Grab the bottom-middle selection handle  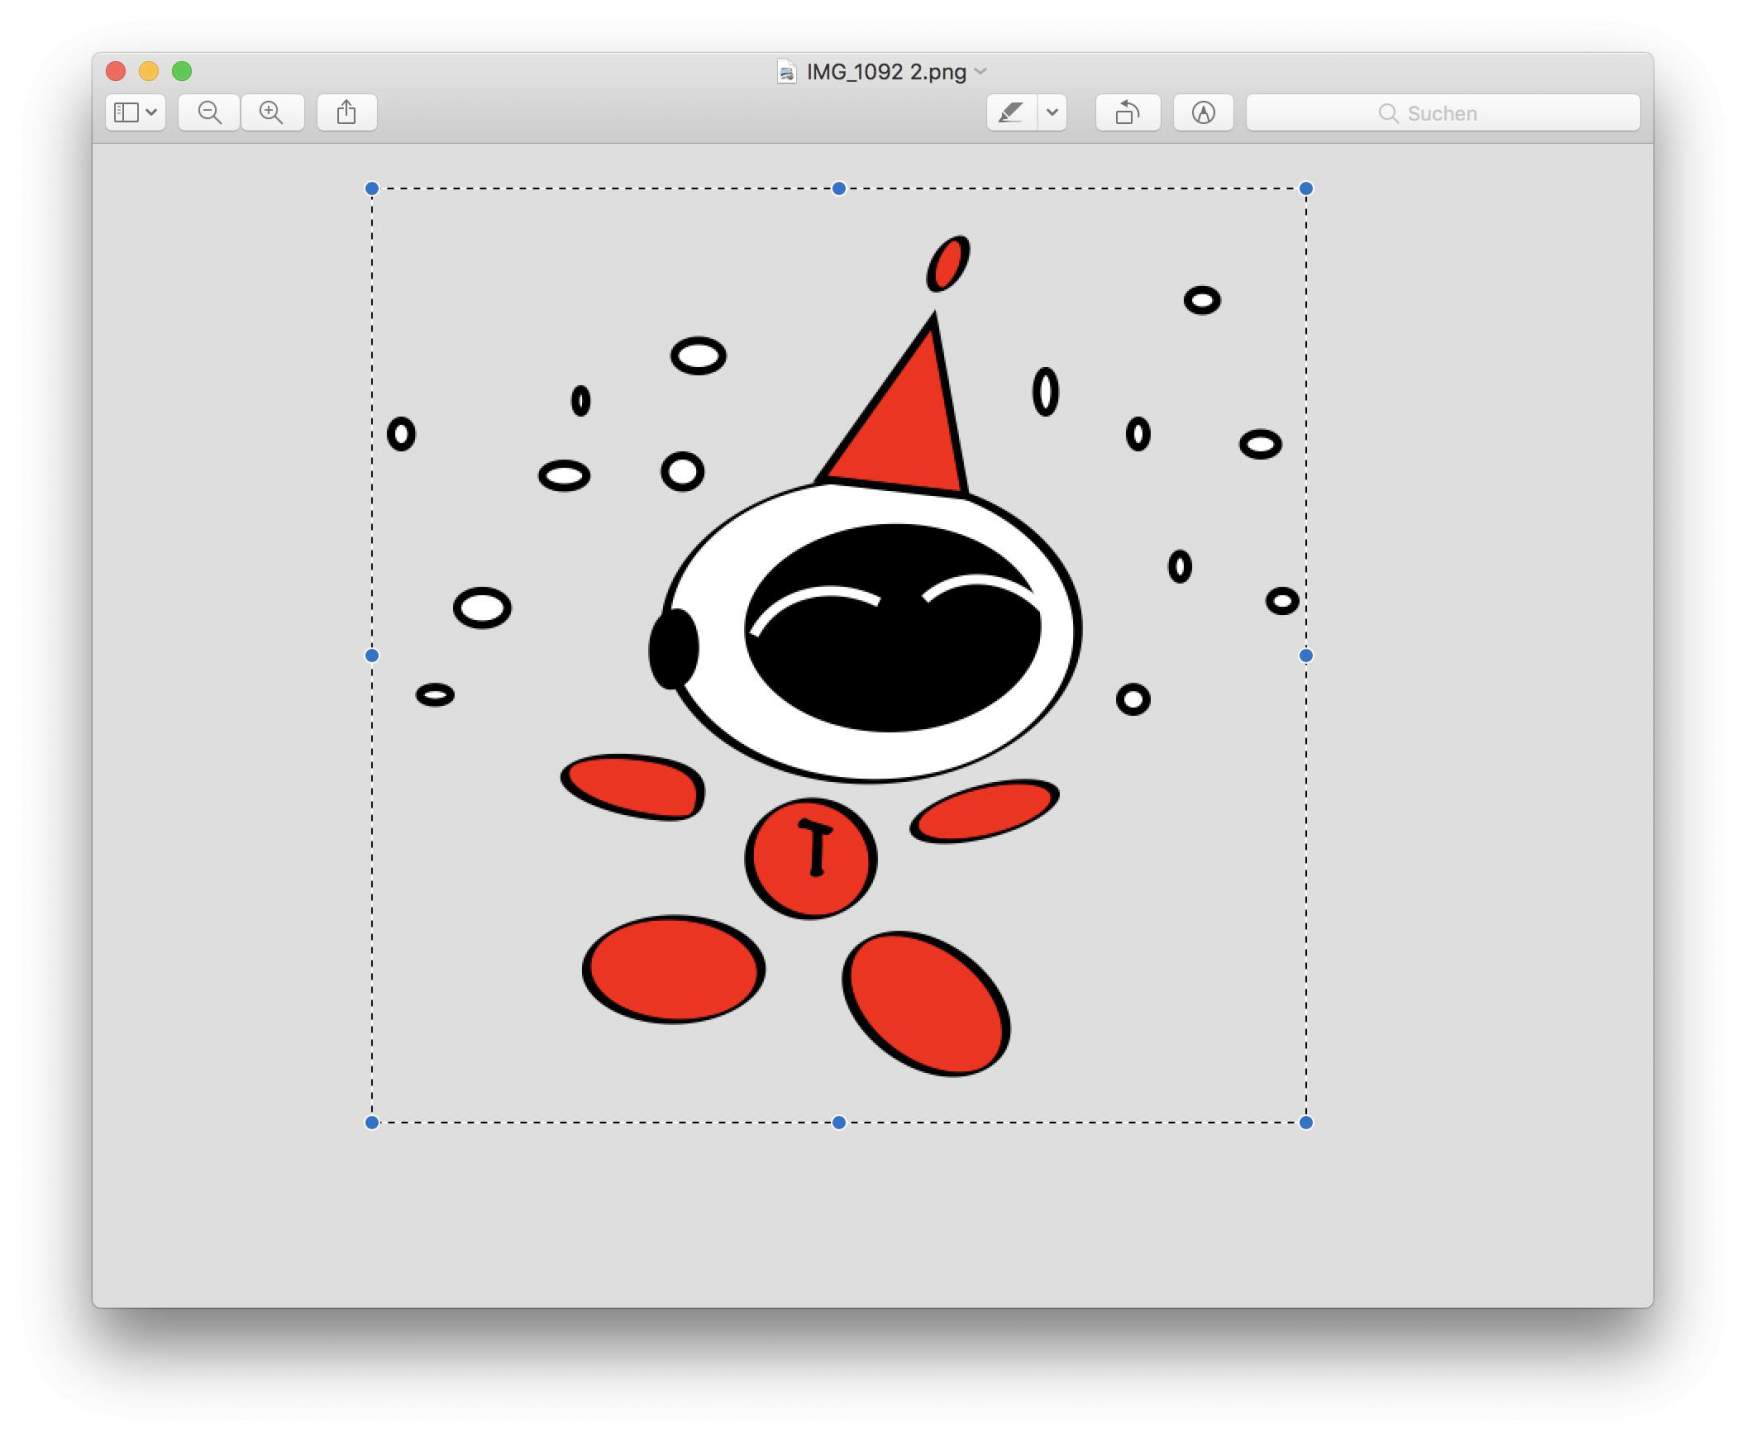pyautogui.click(x=839, y=1122)
